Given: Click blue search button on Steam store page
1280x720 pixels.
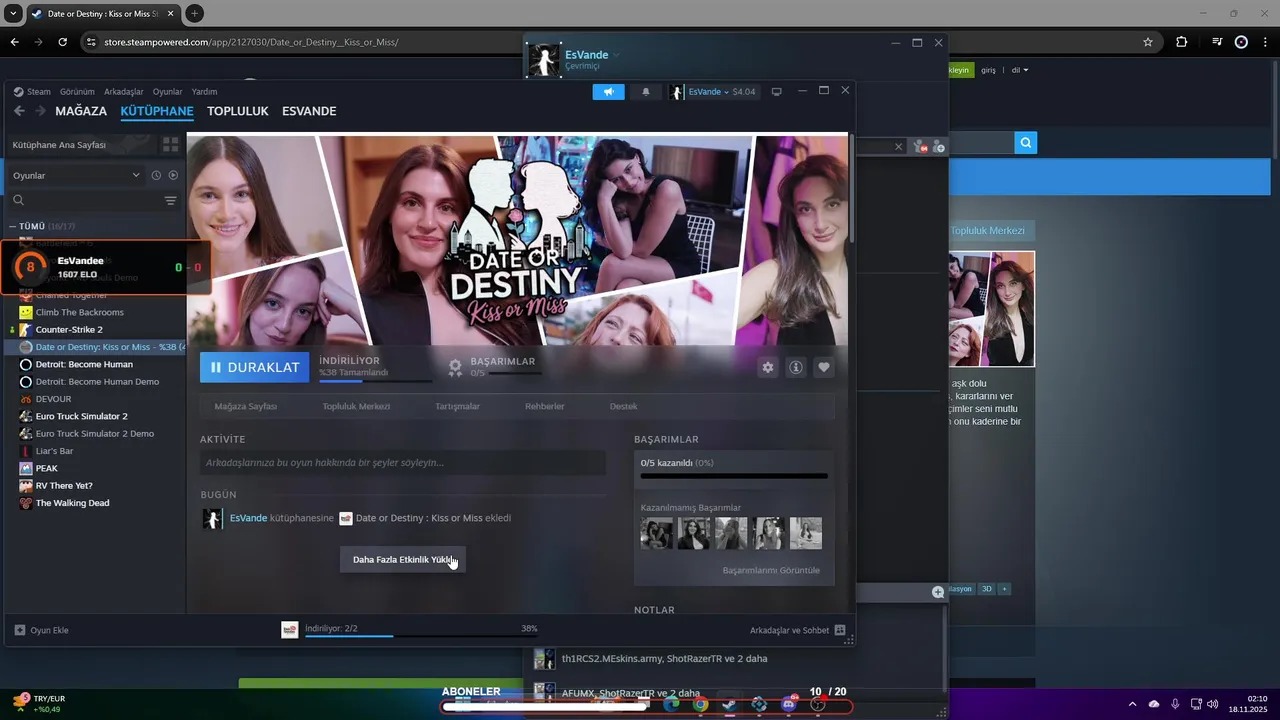Looking at the screenshot, I should click(x=1026, y=143).
